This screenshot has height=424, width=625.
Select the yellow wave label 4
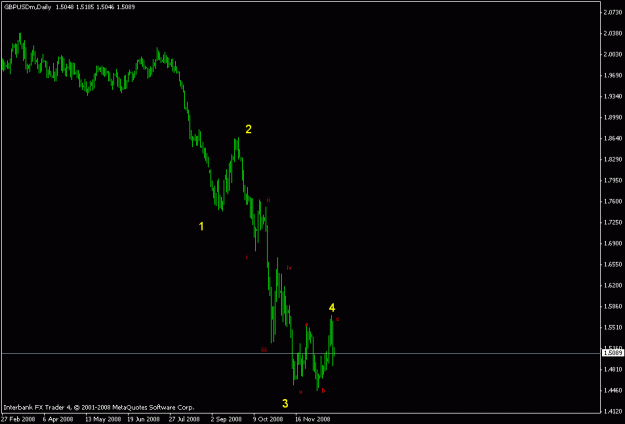(332, 307)
